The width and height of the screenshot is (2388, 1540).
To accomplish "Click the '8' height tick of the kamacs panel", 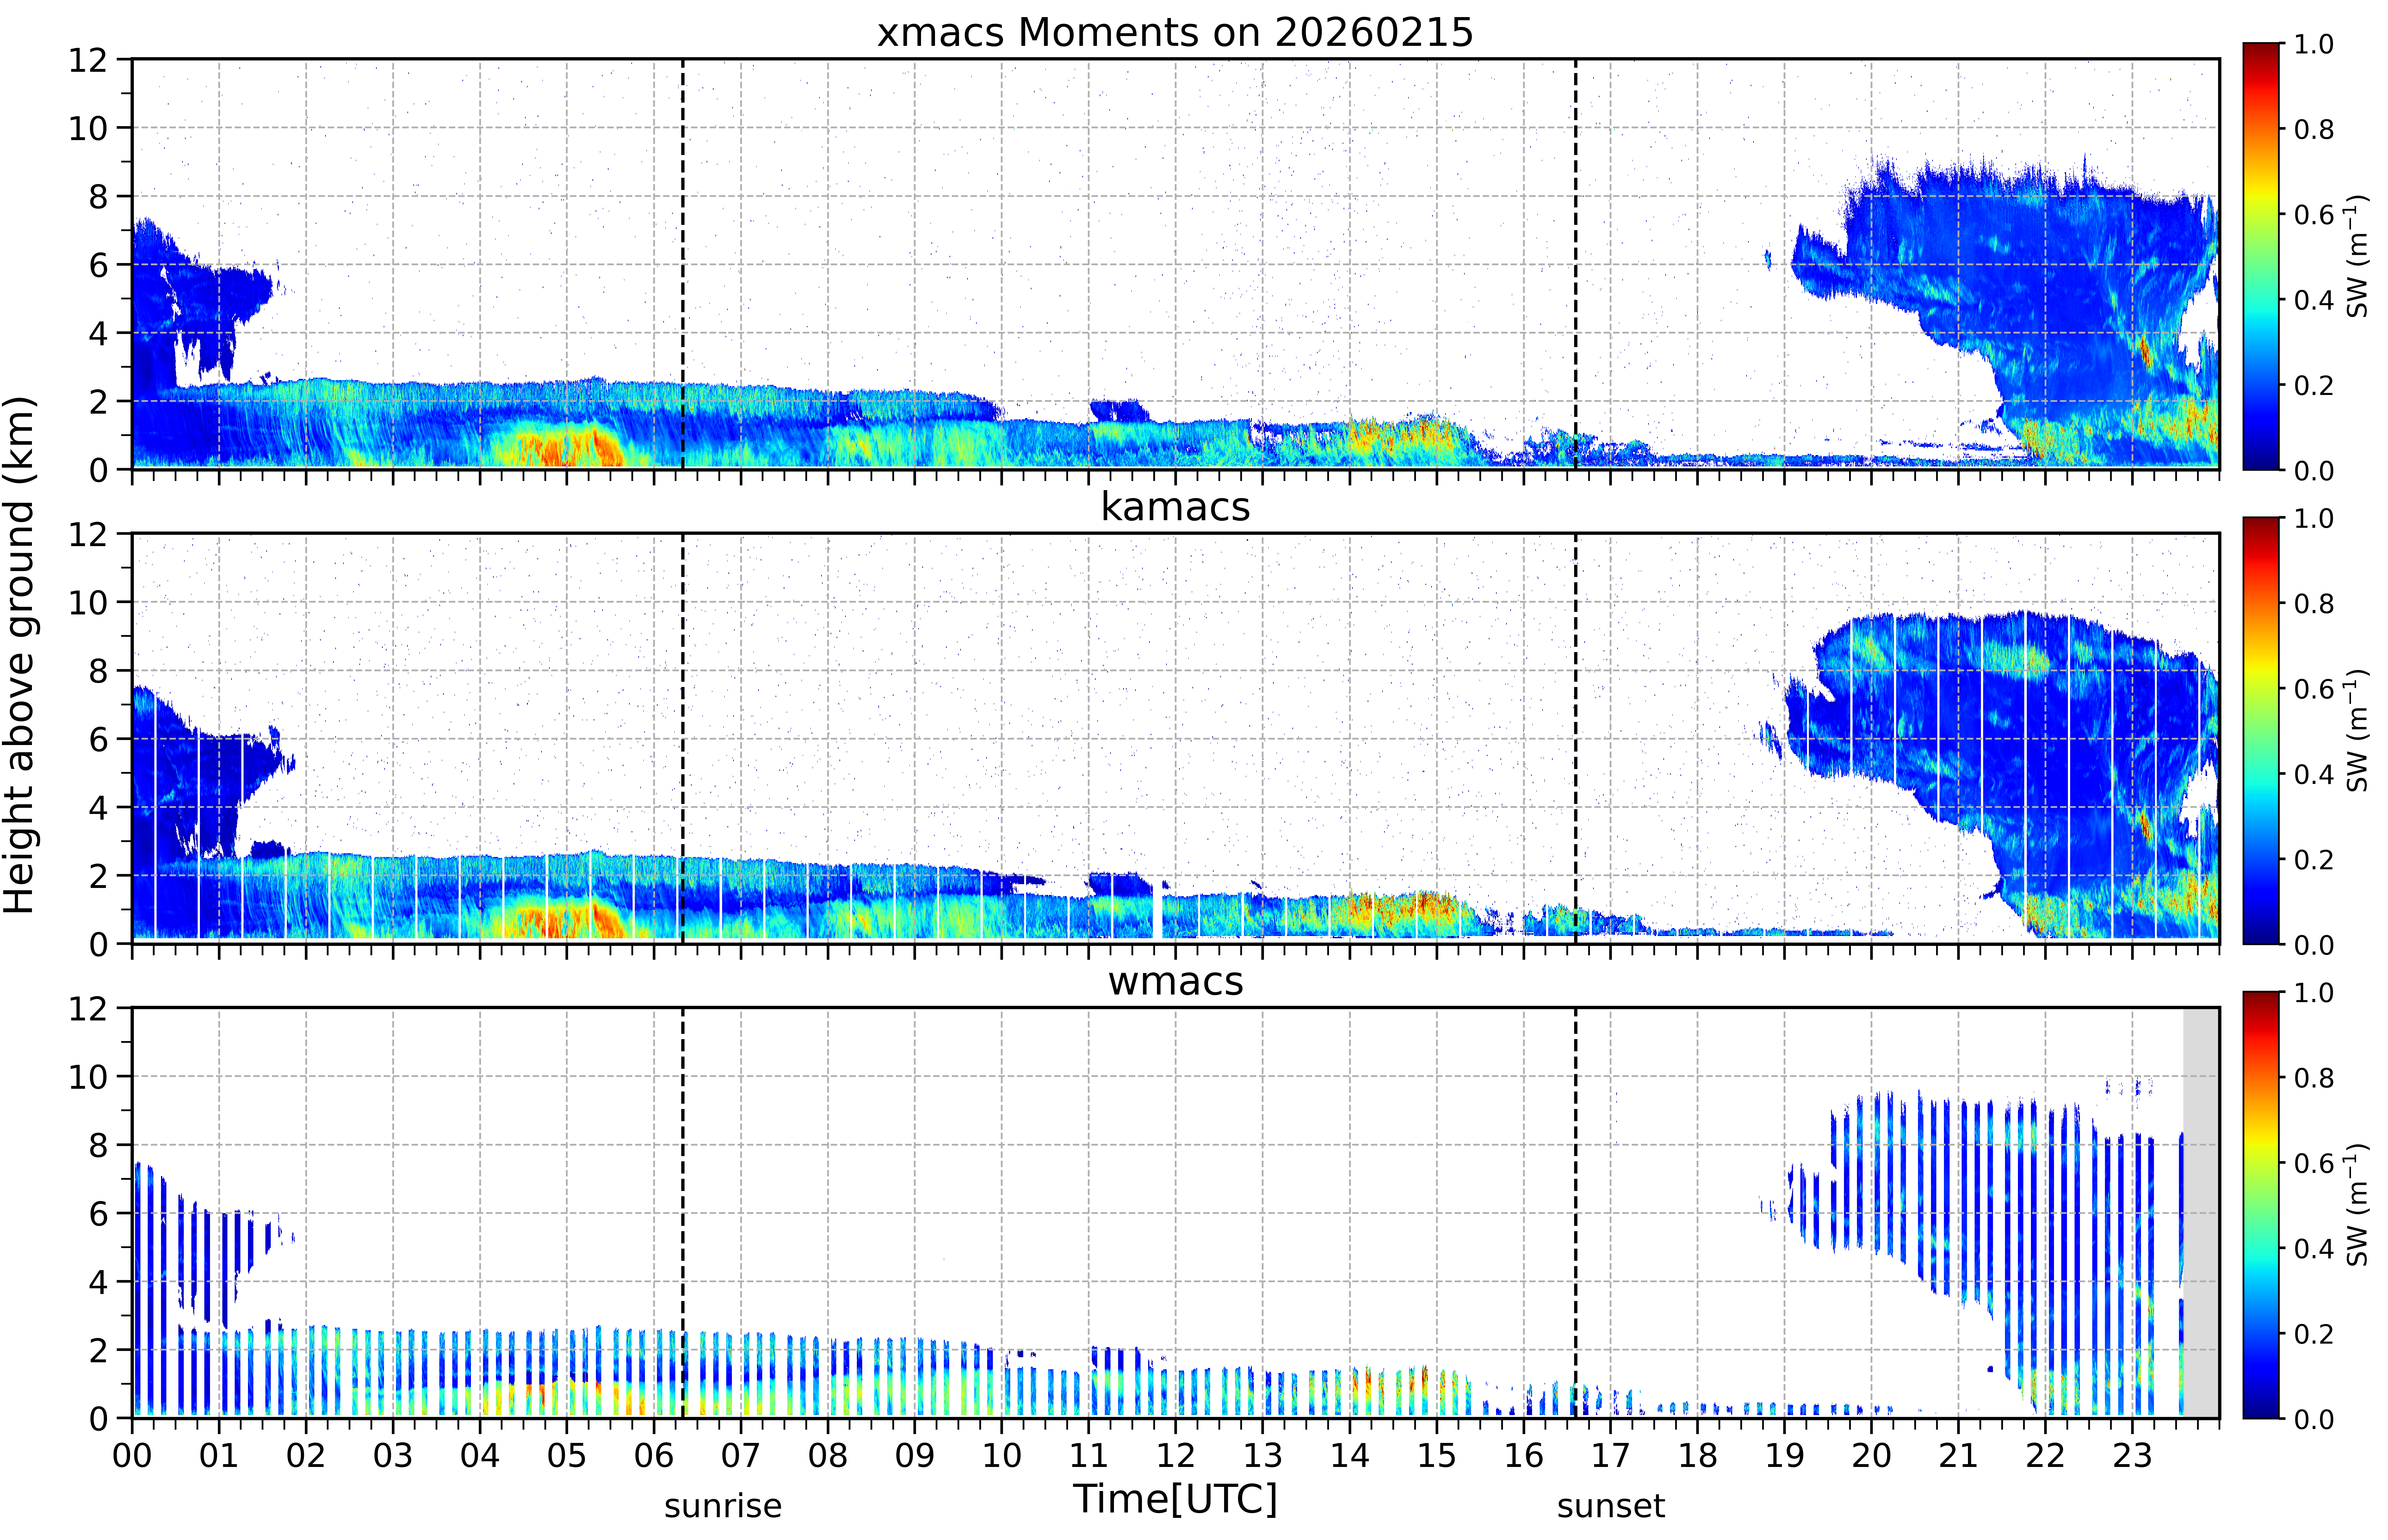I will click(98, 671).
